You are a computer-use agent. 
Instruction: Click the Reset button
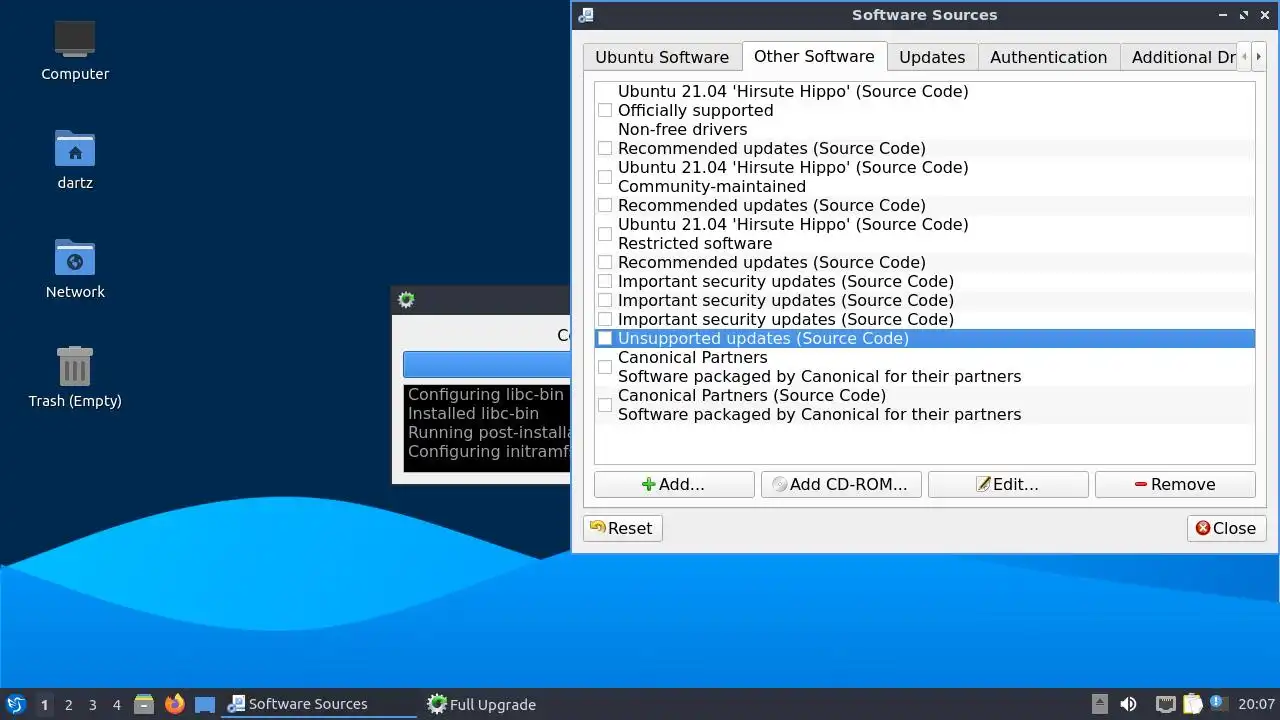(622, 528)
